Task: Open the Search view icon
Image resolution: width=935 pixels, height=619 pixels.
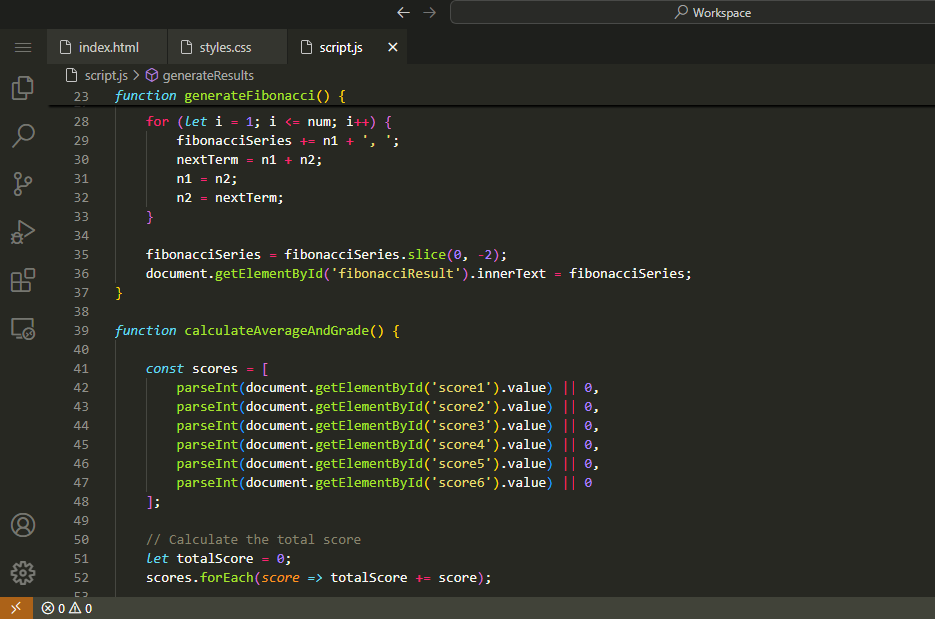Action: click(x=23, y=136)
